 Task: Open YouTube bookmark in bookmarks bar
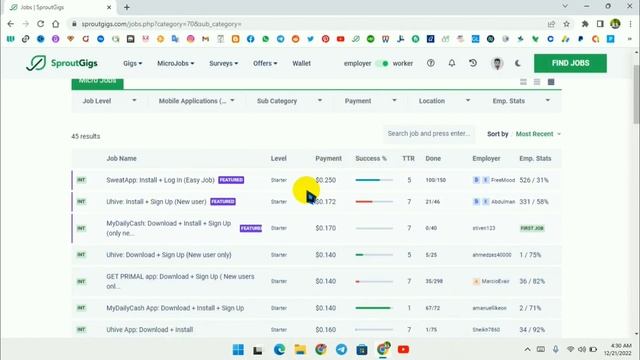(340, 39)
